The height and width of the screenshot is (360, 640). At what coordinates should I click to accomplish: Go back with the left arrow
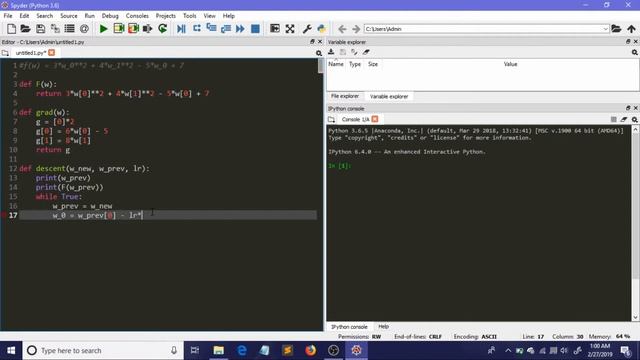(342, 29)
